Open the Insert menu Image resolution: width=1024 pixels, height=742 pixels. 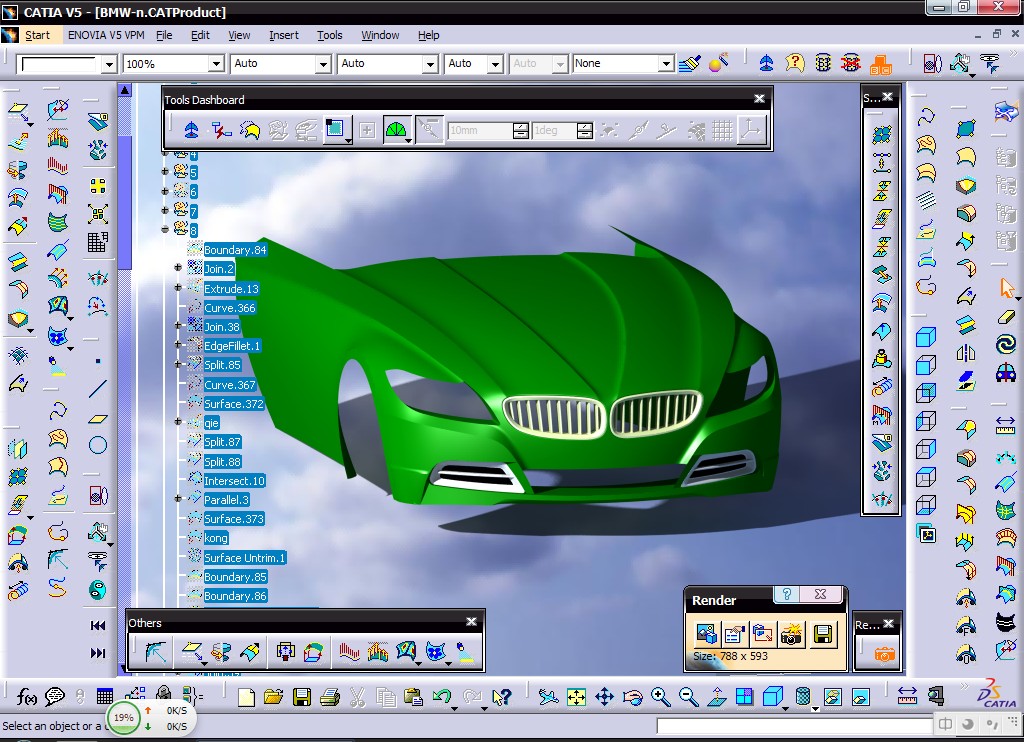click(x=283, y=35)
